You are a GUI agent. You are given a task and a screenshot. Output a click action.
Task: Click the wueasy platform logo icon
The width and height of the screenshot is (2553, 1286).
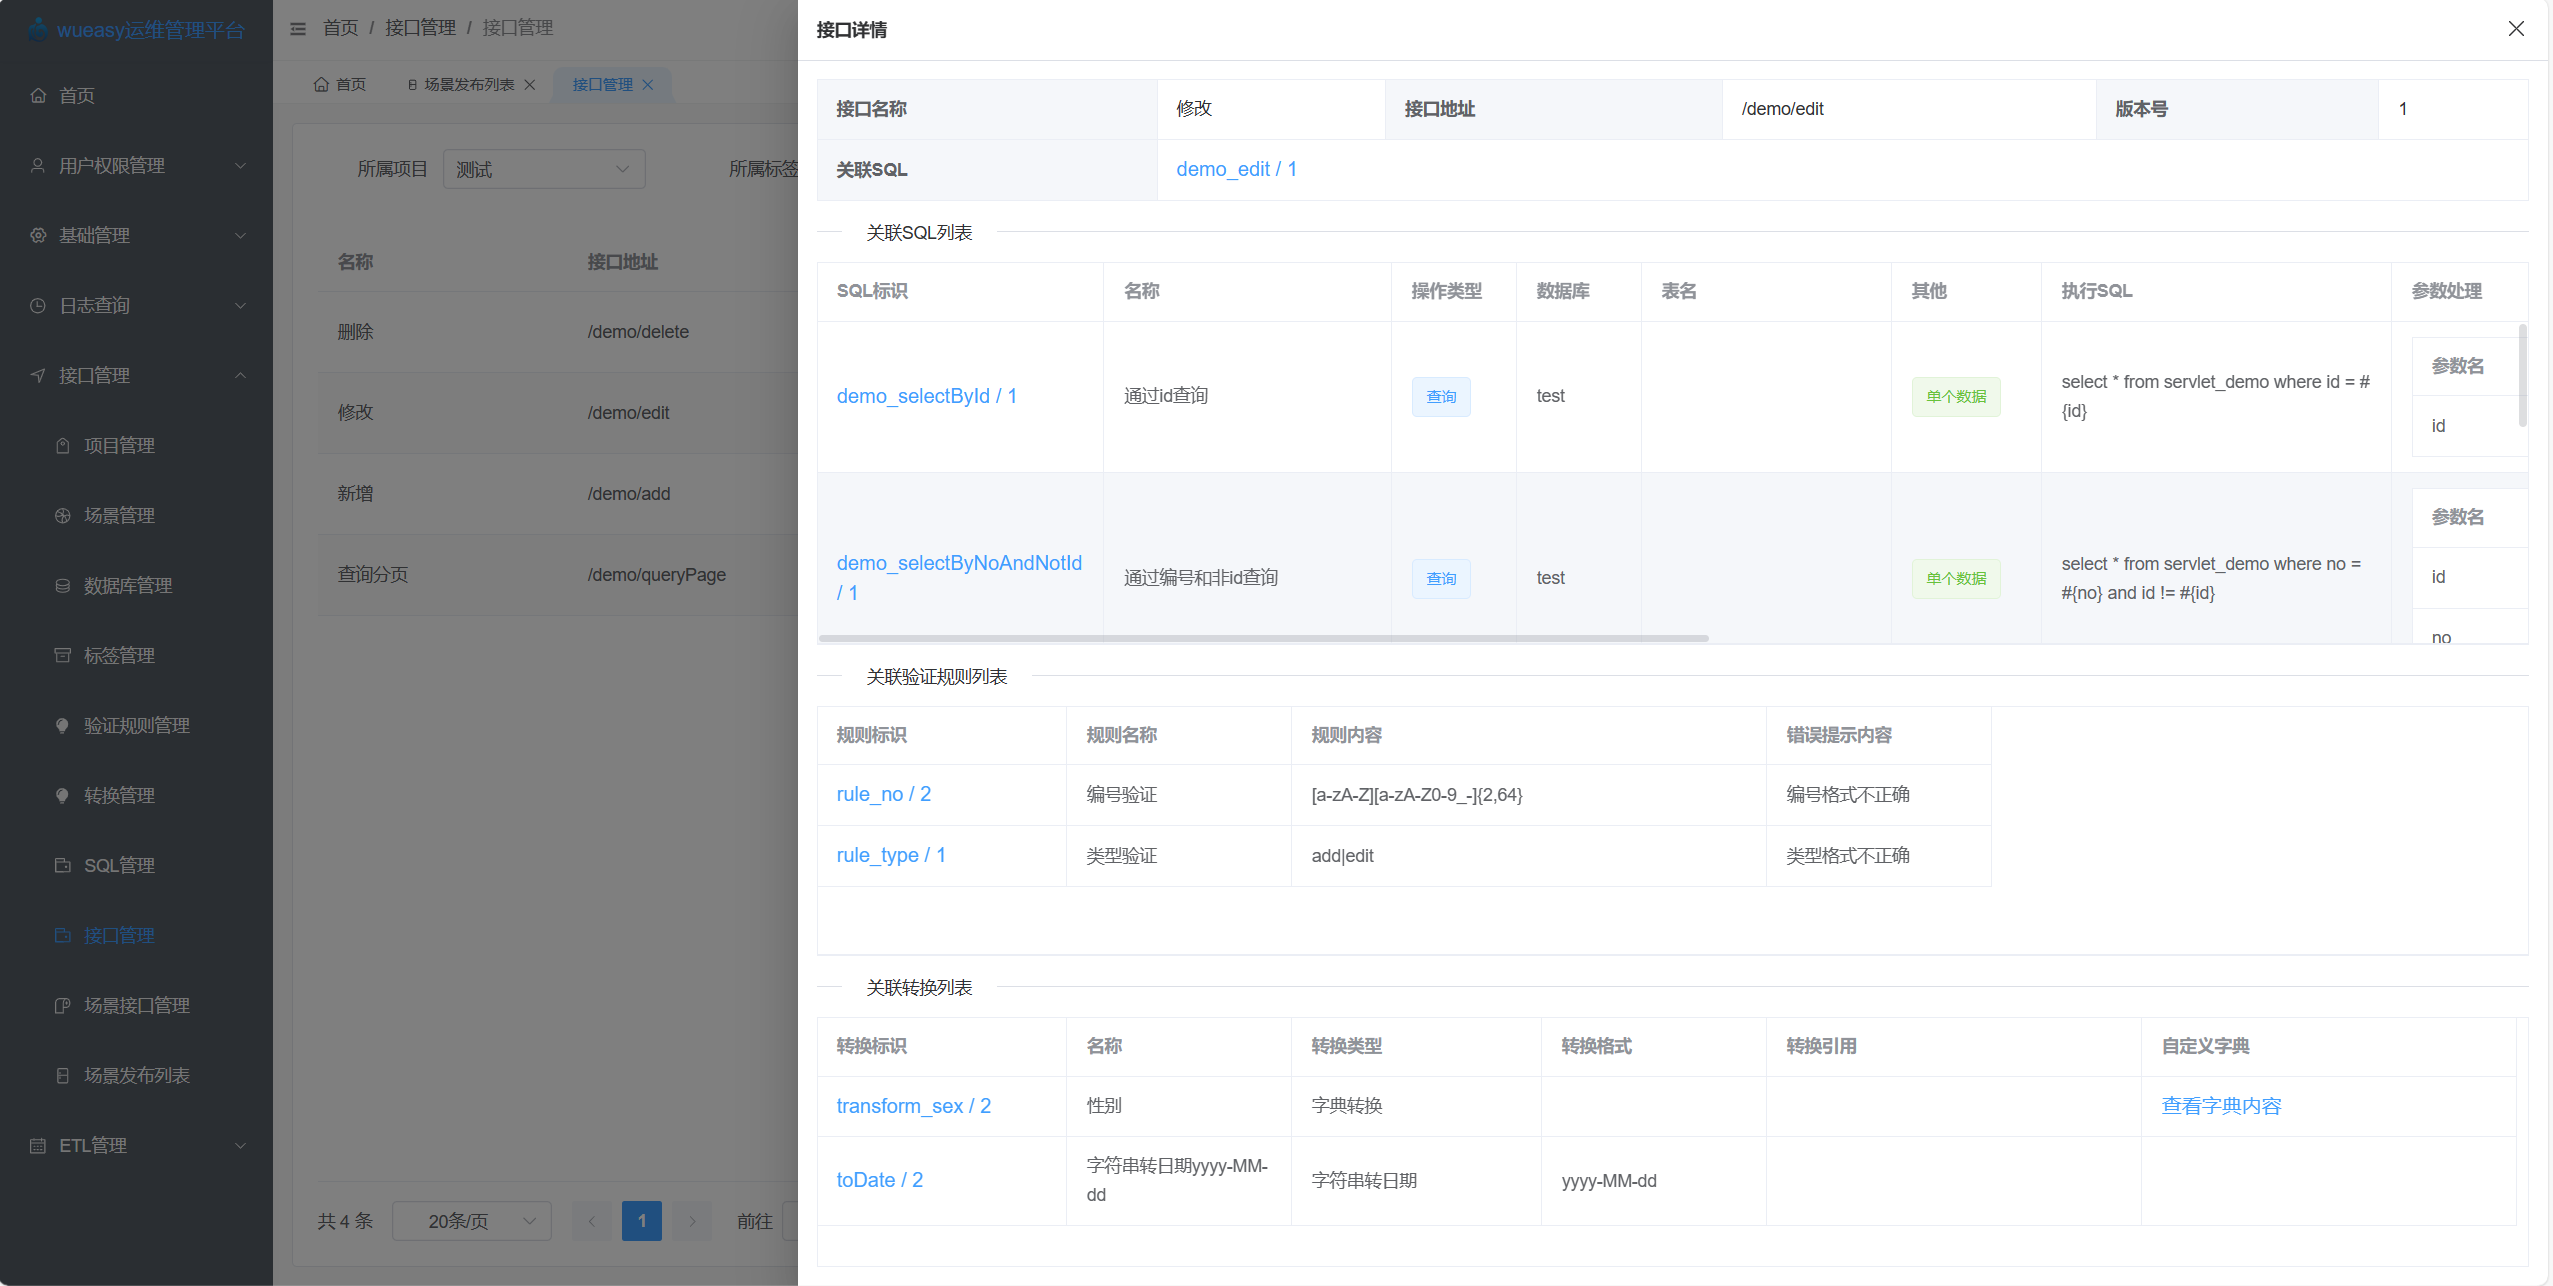tap(38, 30)
